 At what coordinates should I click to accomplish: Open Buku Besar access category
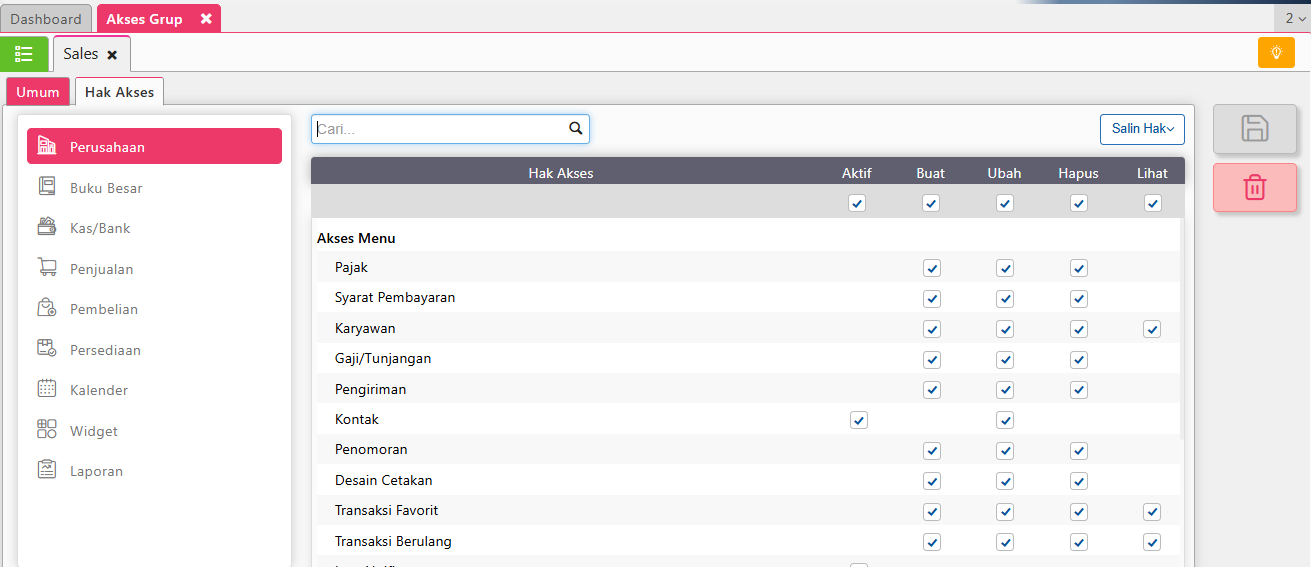coord(106,188)
